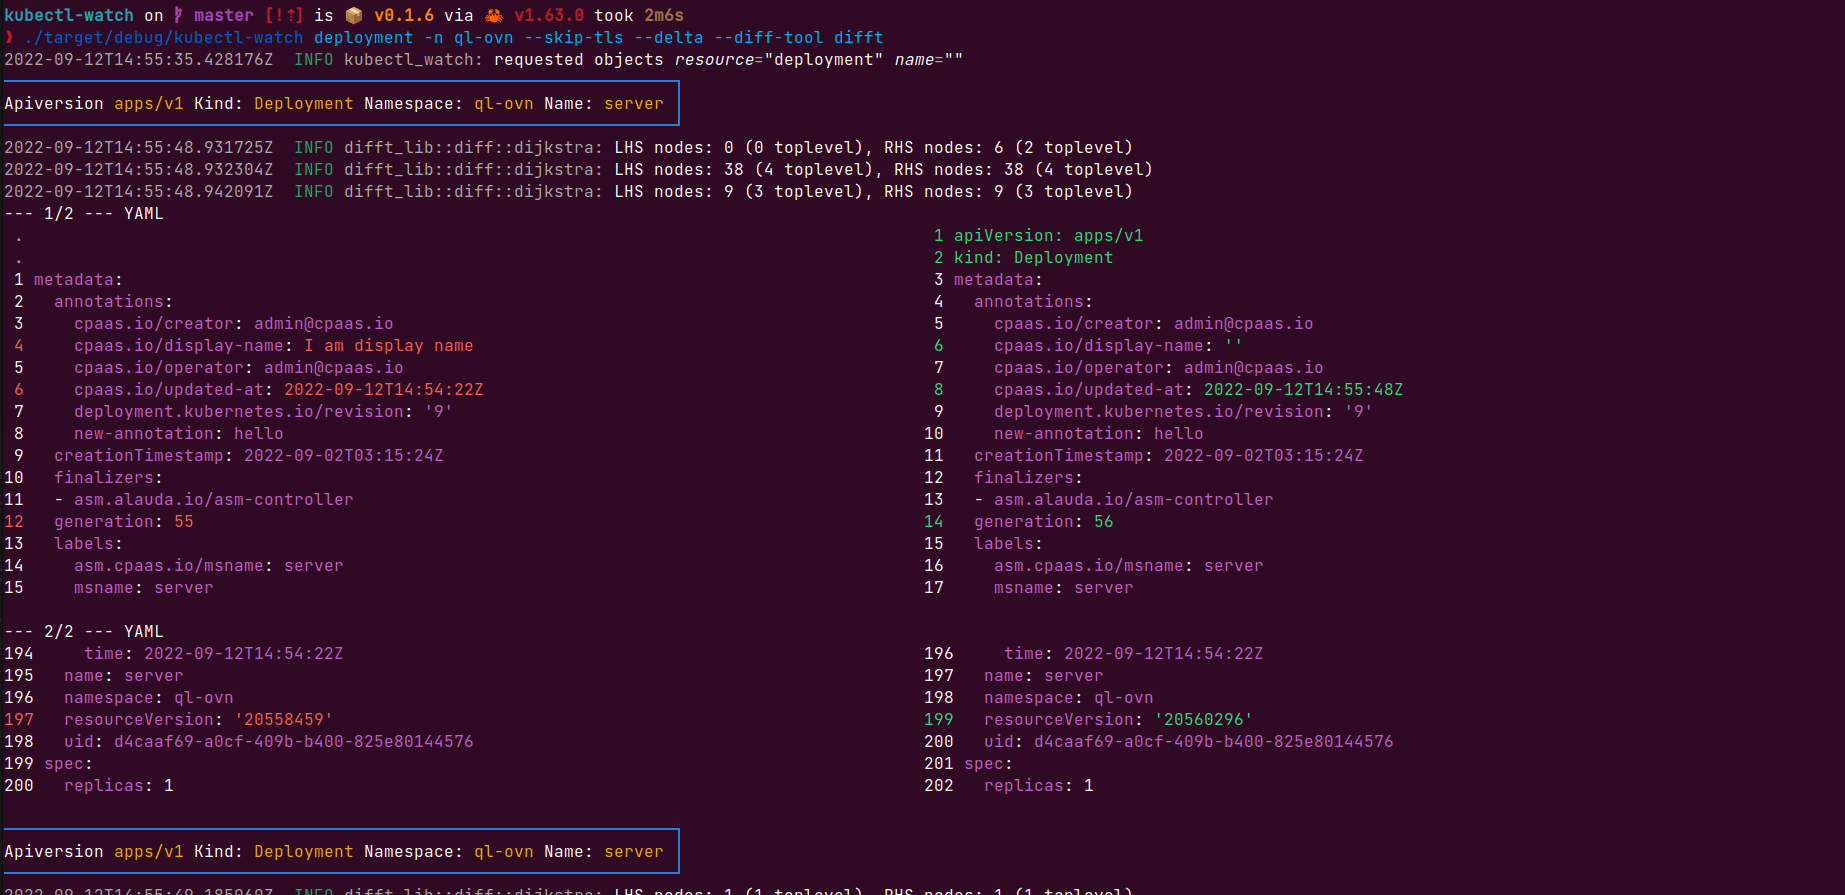This screenshot has width=1845, height=895.
Task: Click the package box icon before v0.1.6
Action: tap(354, 15)
